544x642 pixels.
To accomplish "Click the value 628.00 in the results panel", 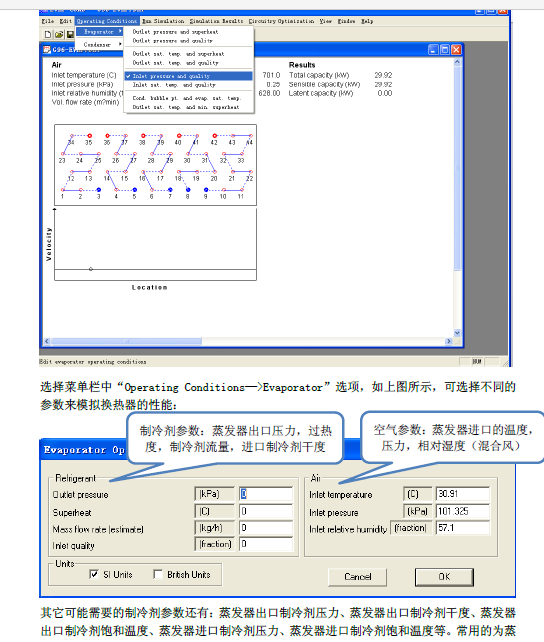I will click(269, 93).
